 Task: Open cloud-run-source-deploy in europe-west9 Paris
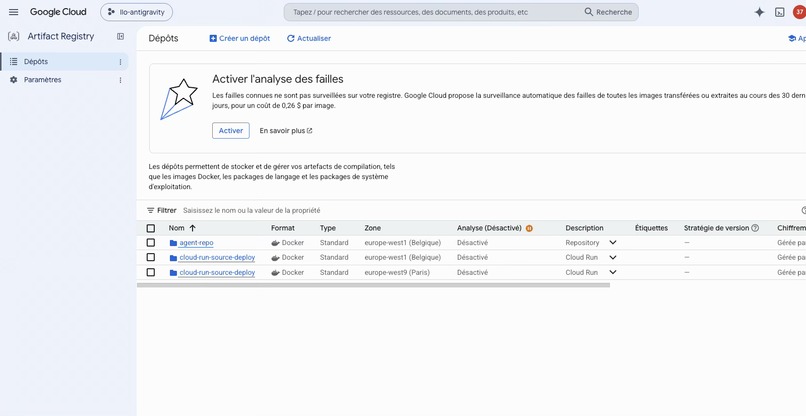[x=217, y=273]
